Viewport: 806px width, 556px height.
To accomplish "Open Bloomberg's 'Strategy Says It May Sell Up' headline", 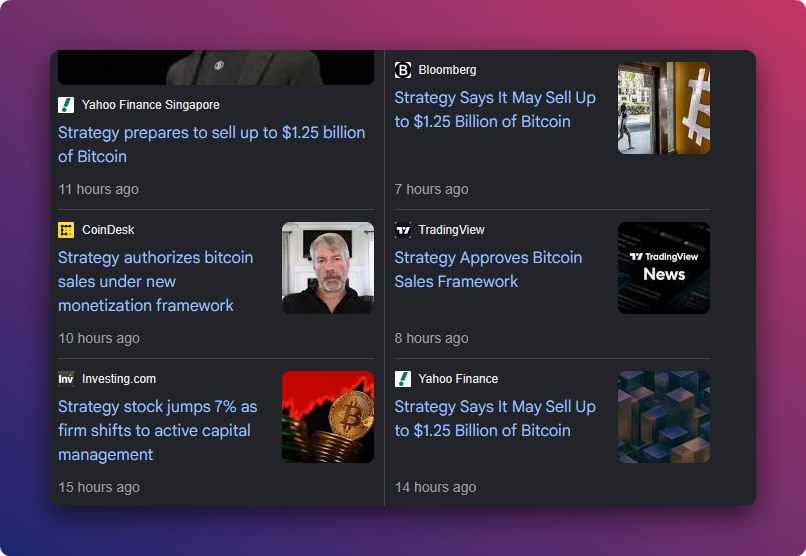I will (495, 109).
